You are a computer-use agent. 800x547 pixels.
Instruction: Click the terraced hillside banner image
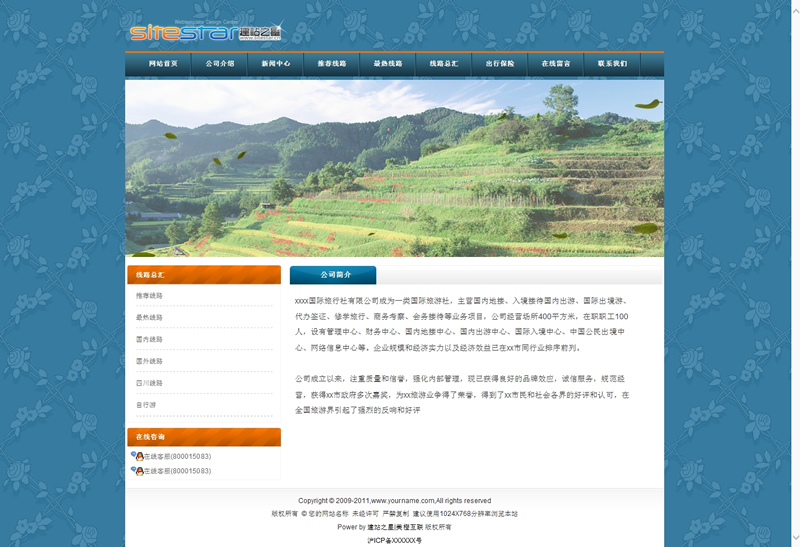pyautogui.click(x=394, y=168)
